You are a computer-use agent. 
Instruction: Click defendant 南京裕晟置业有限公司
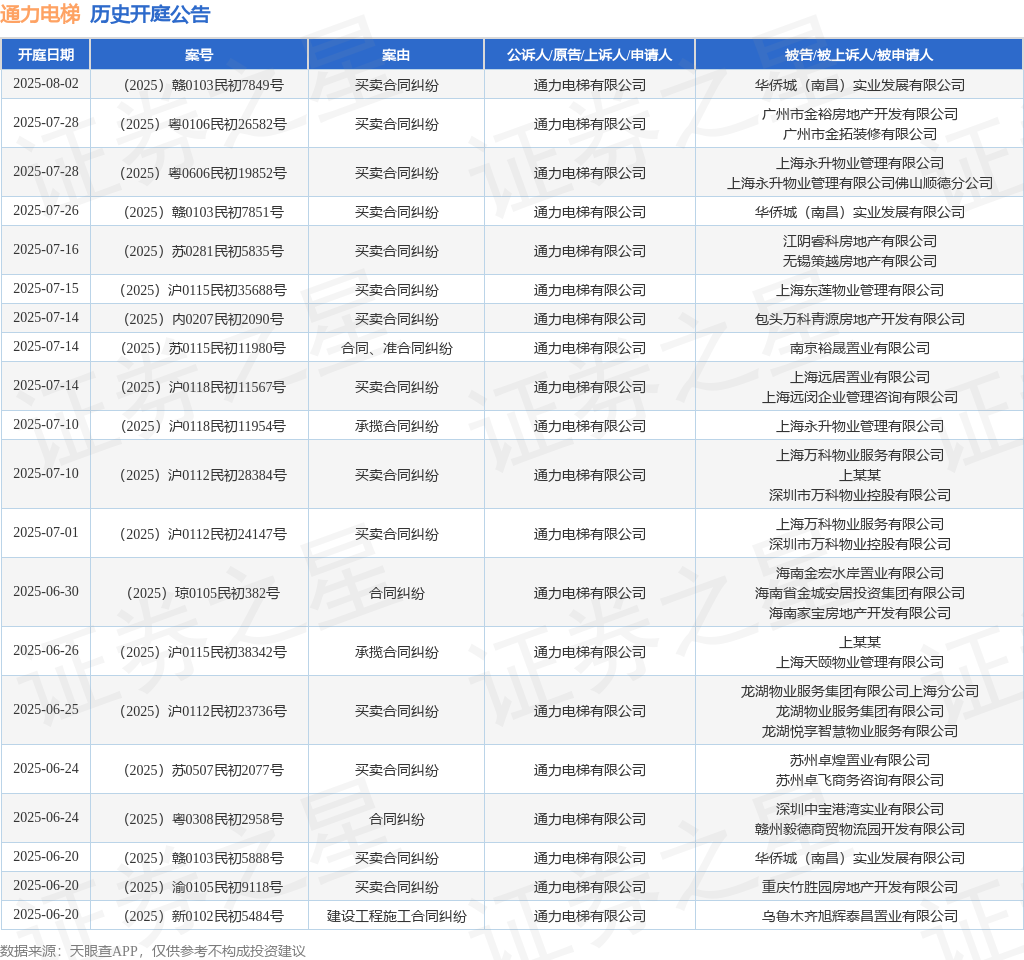click(860, 348)
